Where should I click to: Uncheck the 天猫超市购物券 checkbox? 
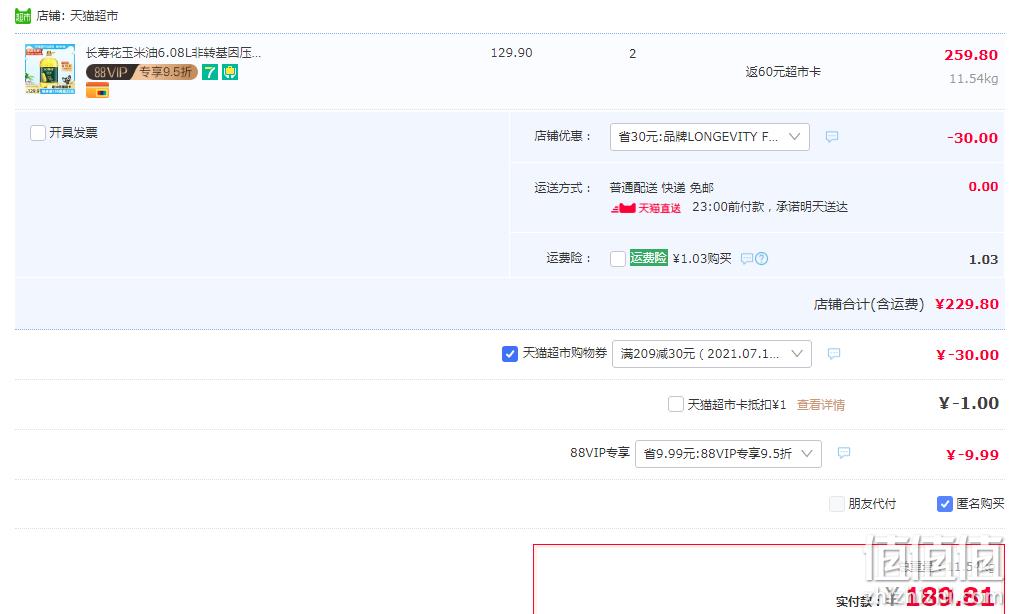pos(510,354)
